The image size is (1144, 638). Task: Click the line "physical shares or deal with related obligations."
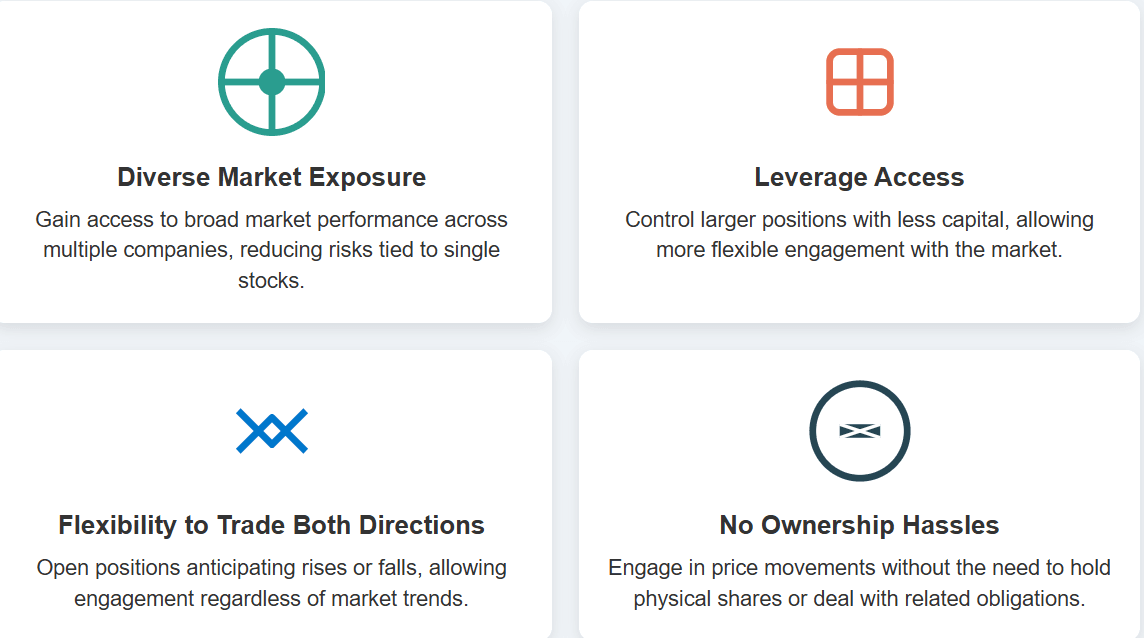click(859, 599)
